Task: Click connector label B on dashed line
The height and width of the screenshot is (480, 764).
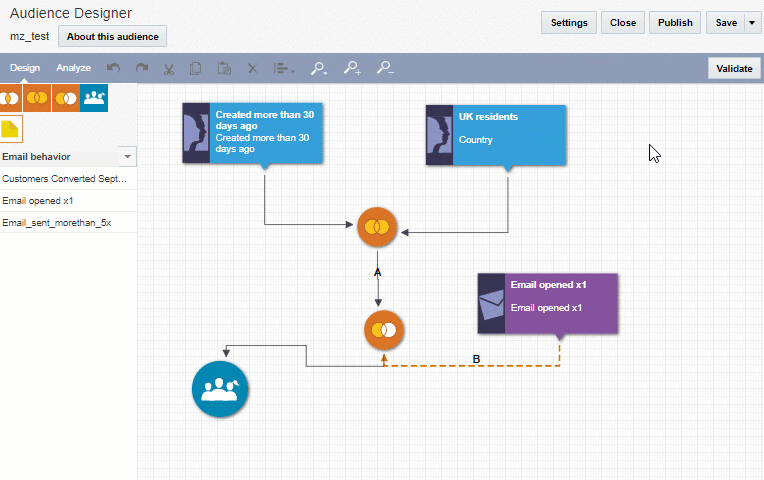Action: (476, 359)
